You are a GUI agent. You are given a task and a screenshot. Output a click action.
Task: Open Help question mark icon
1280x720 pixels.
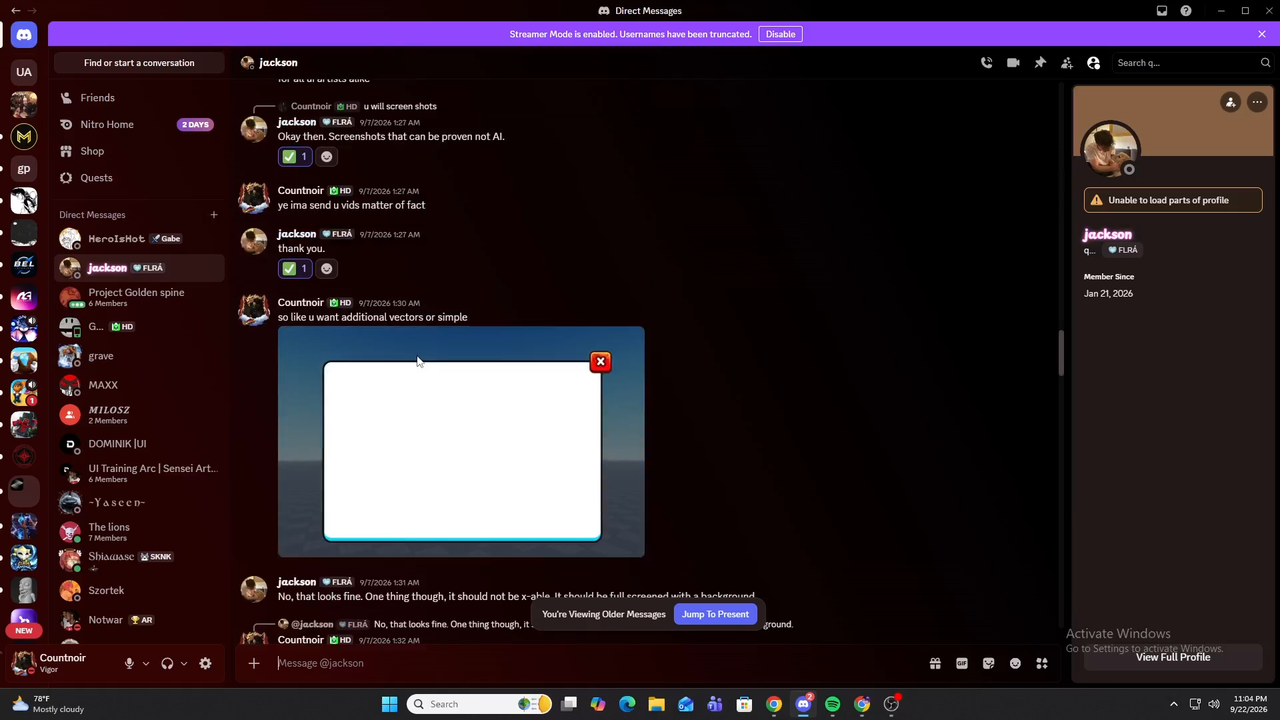pos(1186,11)
